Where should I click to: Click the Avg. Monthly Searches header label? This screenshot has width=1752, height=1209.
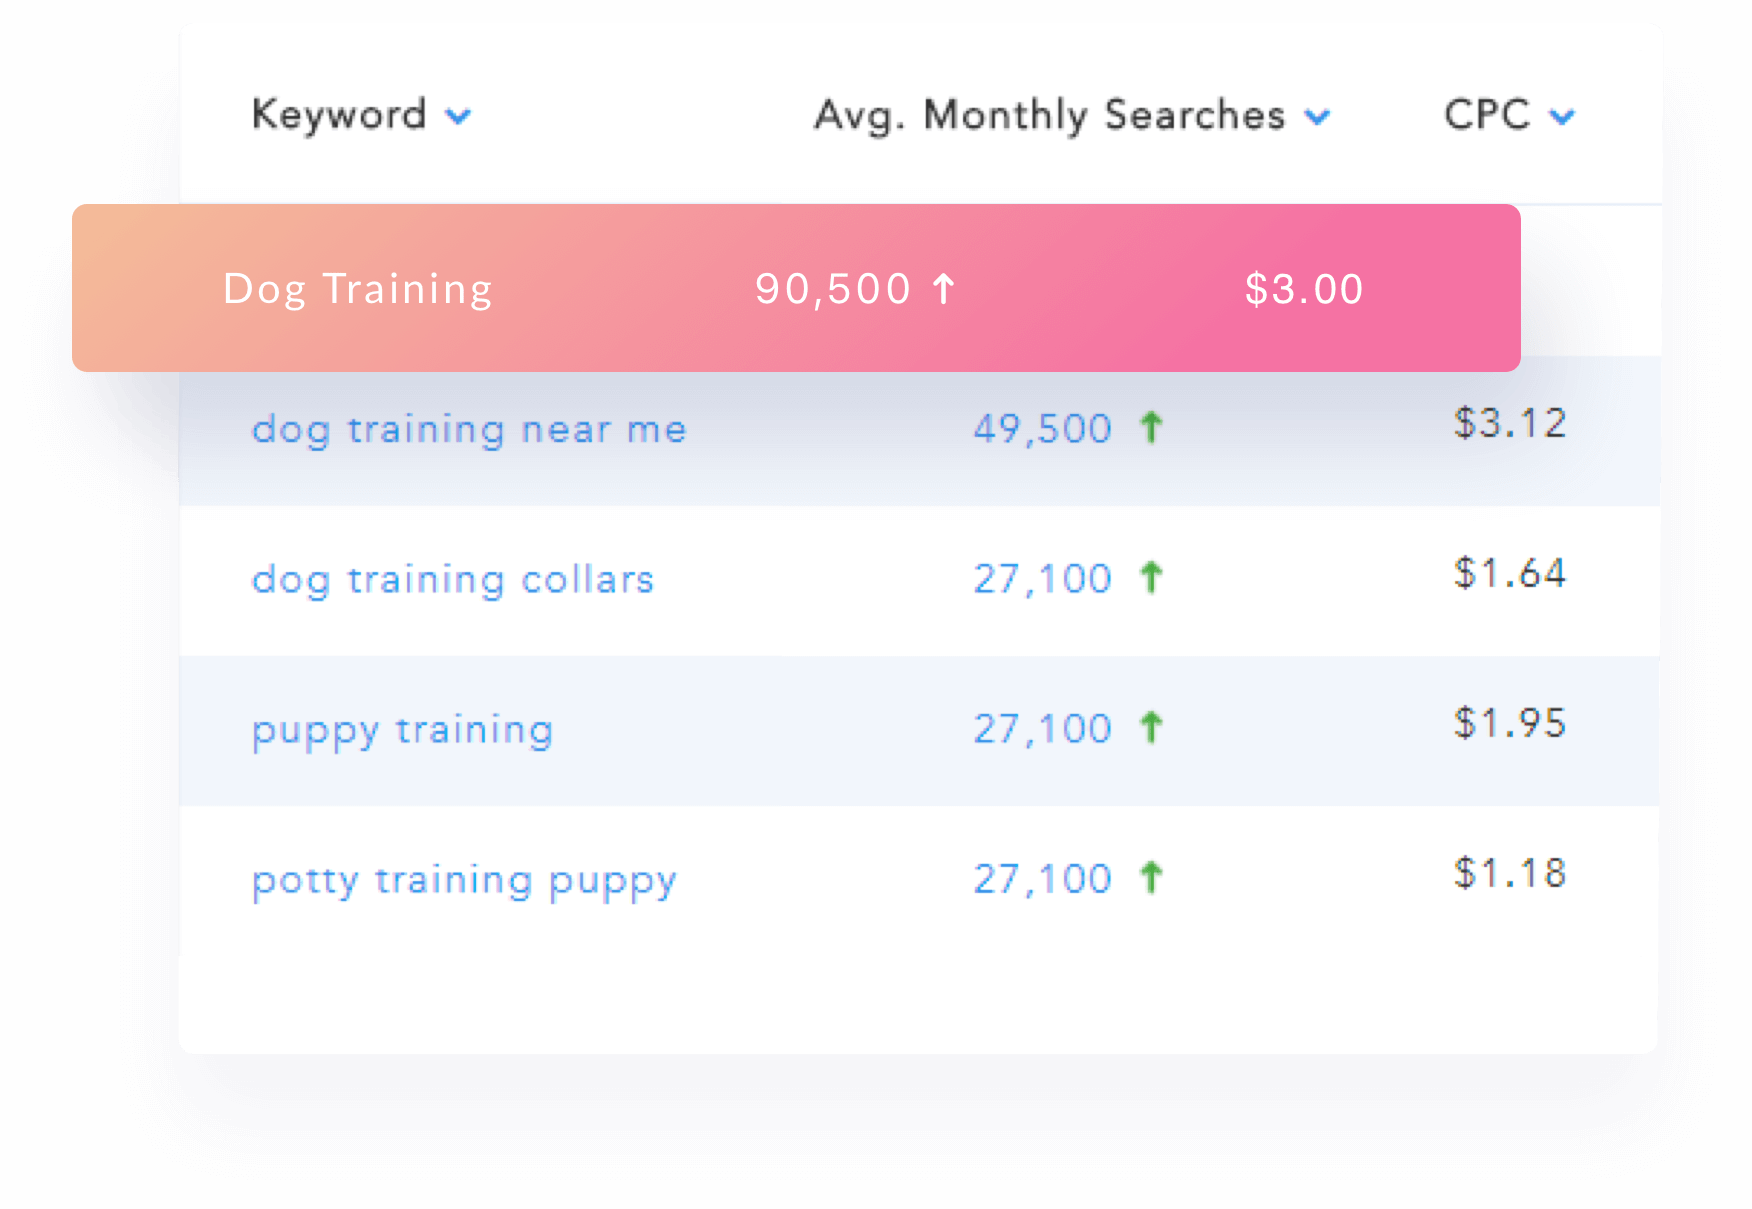point(1050,115)
